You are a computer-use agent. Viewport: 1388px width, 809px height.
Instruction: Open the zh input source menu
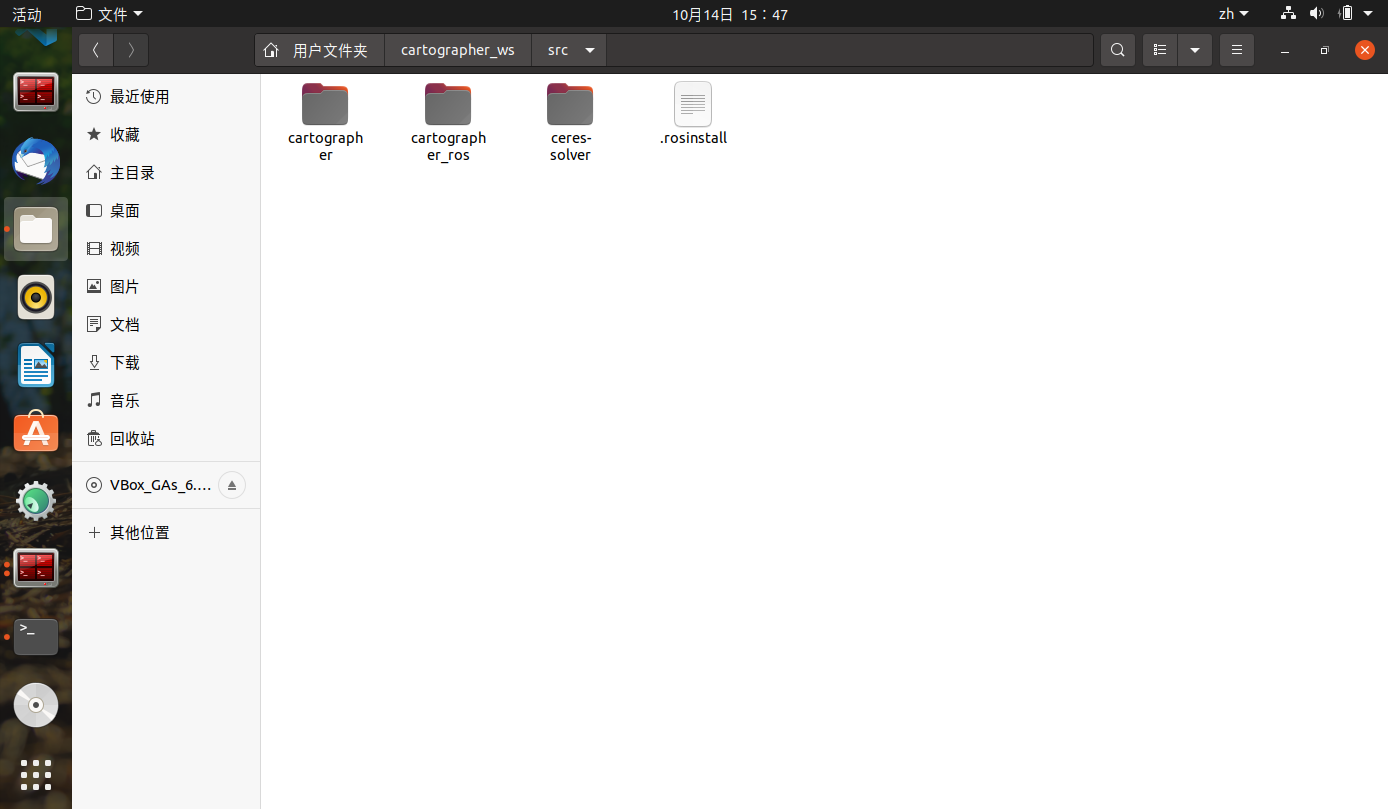pos(1233,14)
